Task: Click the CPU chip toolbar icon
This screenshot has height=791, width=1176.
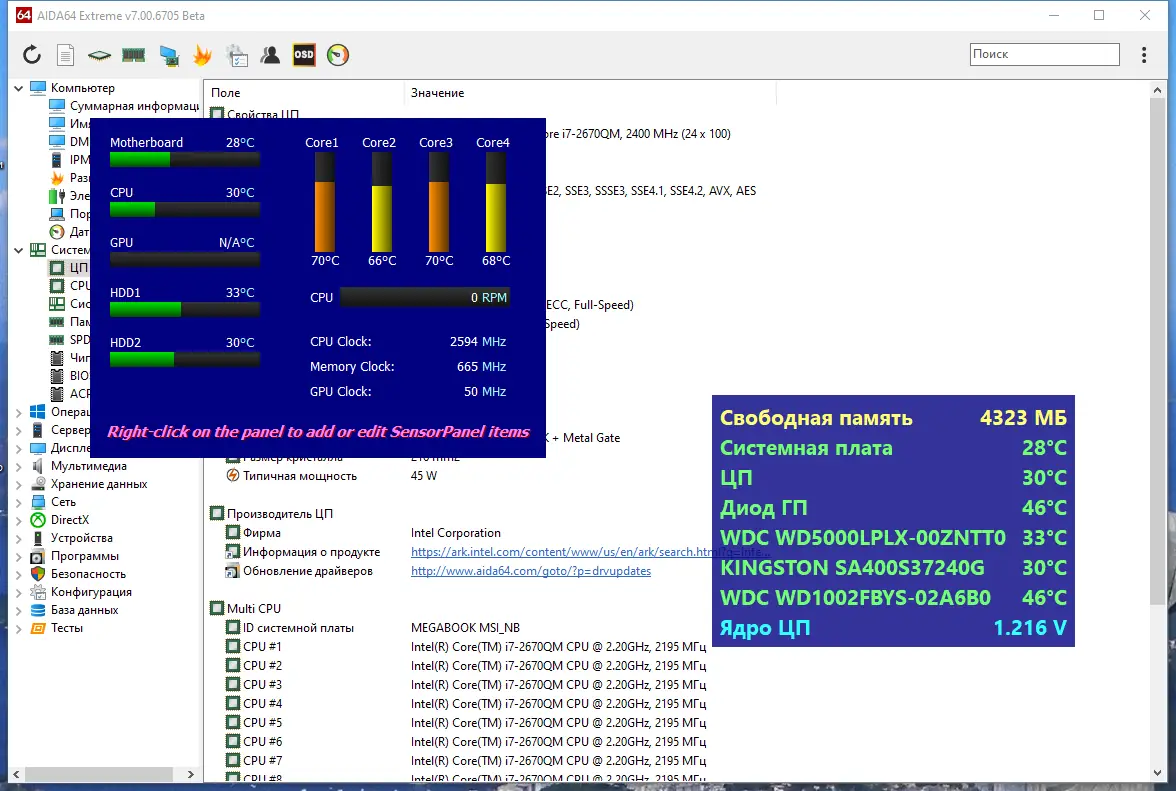Action: (x=99, y=55)
